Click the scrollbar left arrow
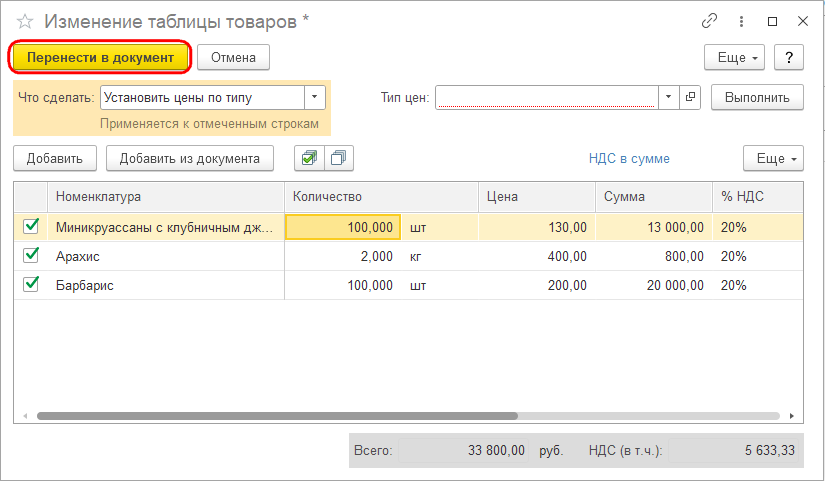Screen dimensions: 825x481 25,416
